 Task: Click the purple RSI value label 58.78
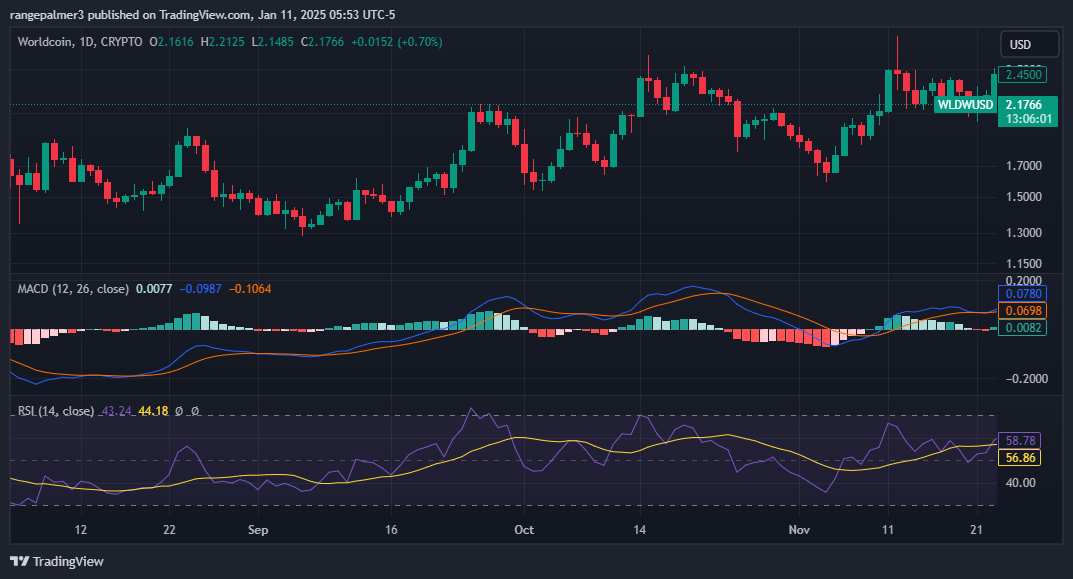1019,440
